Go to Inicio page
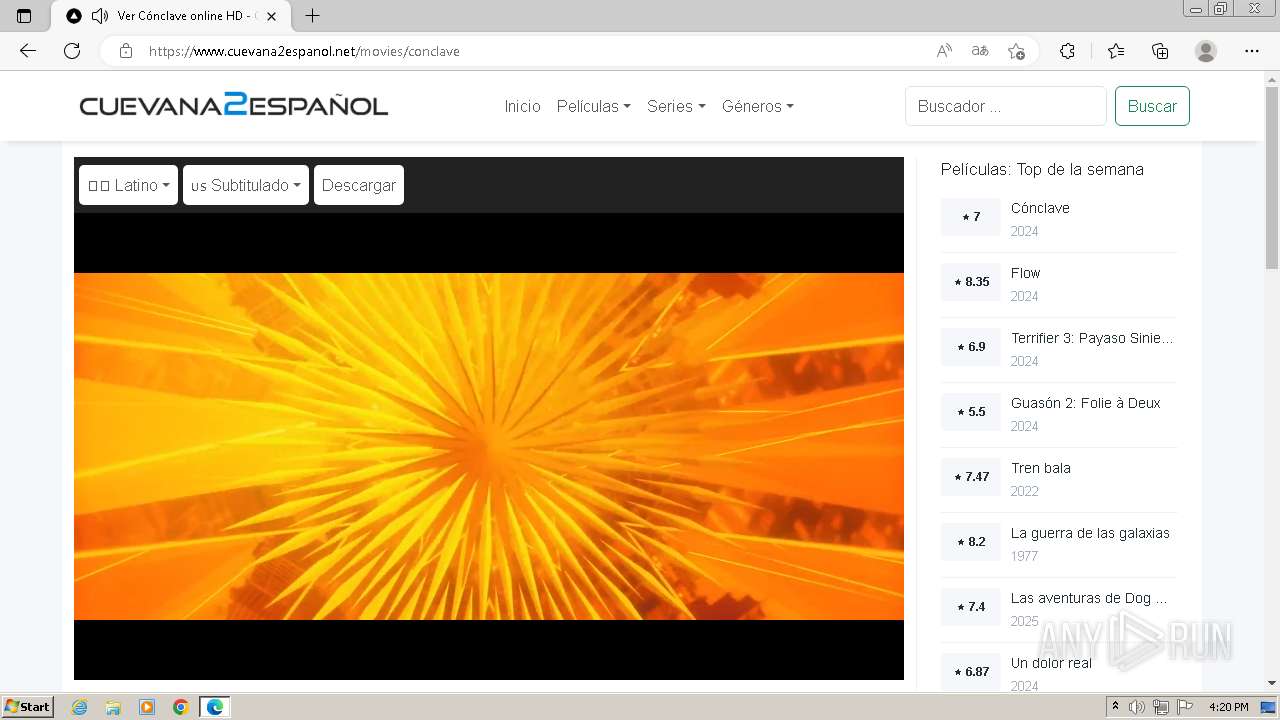This screenshot has width=1280, height=720. click(x=522, y=106)
